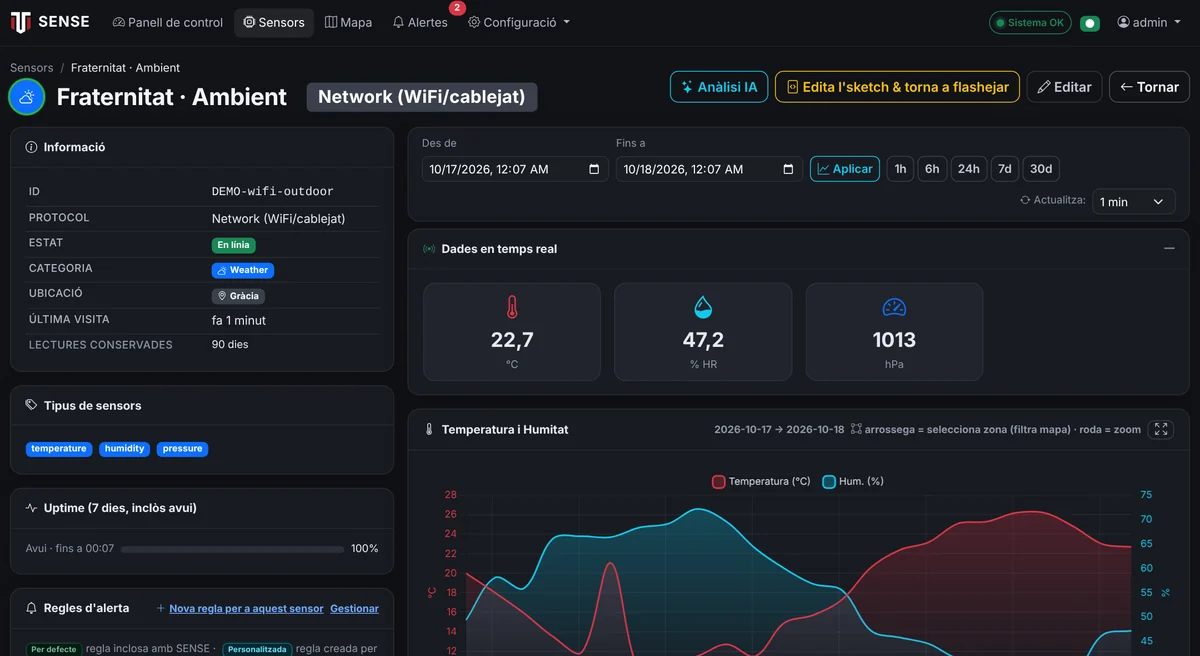The image size is (1200, 656).
Task: Toggle the green switch next to Sistema OK
Action: coord(1090,23)
